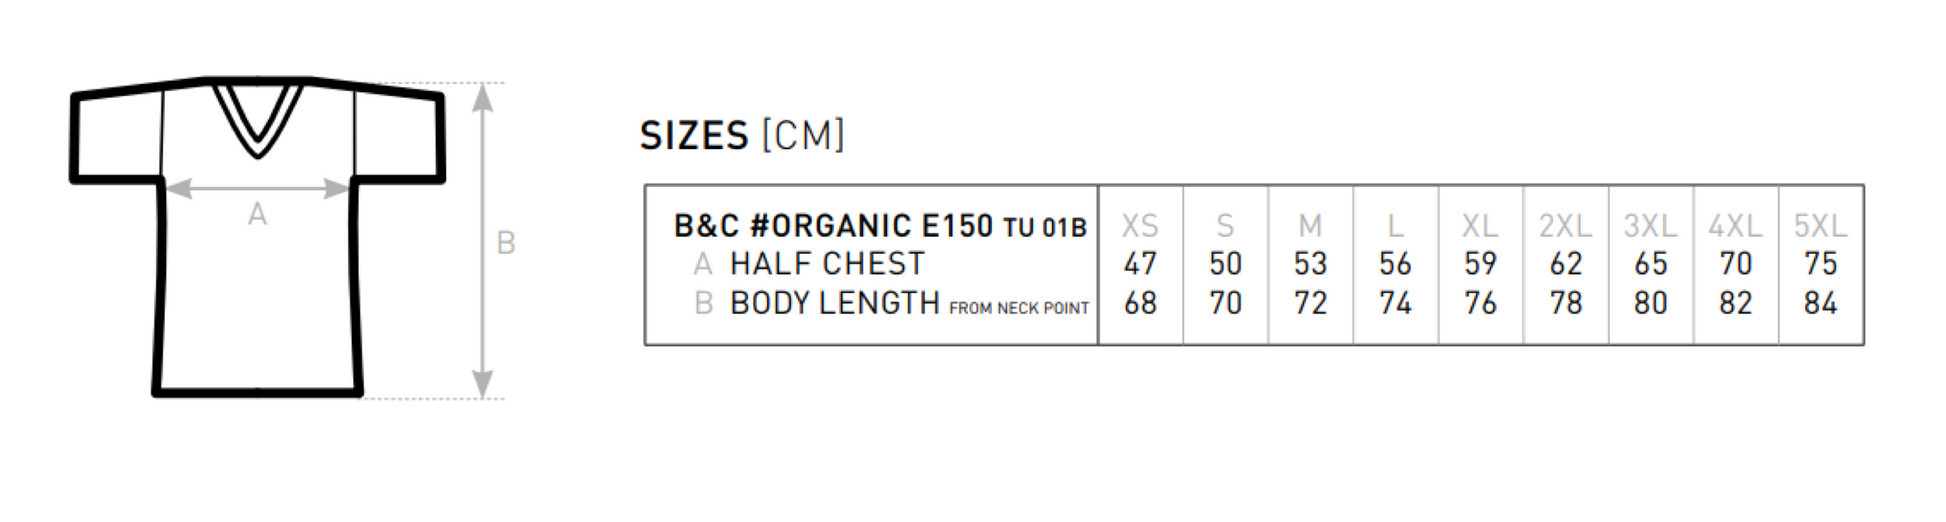Click the B&C #Organic E150 product title
1946x522 pixels.
coord(880,226)
